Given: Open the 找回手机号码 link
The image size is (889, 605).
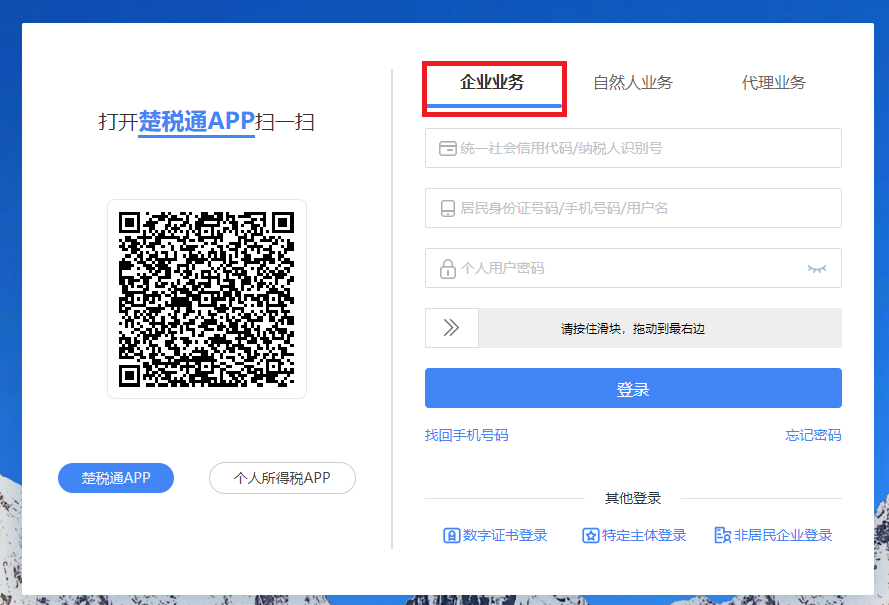Looking at the screenshot, I should [467, 435].
